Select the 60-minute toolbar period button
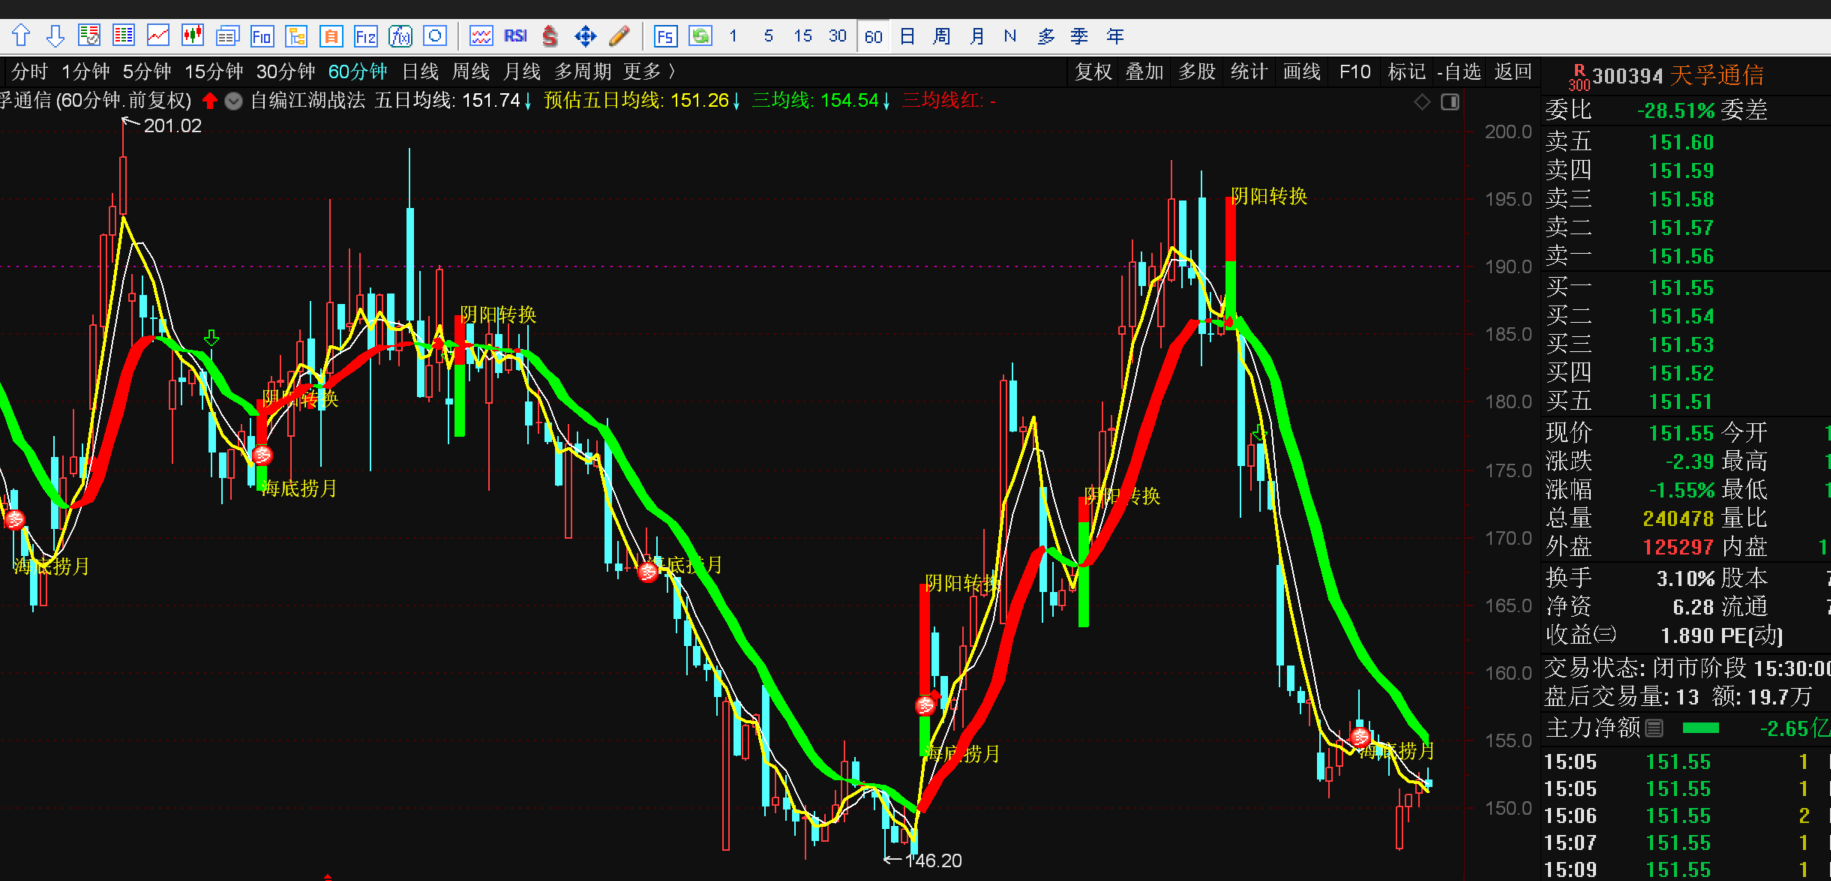This screenshot has width=1831, height=881. (x=873, y=36)
